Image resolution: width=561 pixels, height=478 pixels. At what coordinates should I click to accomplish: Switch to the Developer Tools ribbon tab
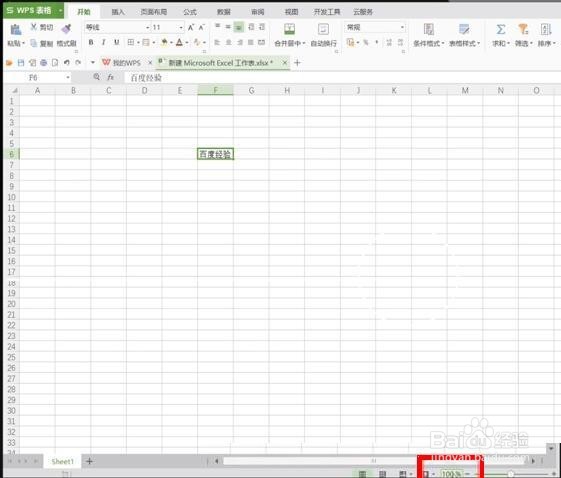[x=327, y=12]
